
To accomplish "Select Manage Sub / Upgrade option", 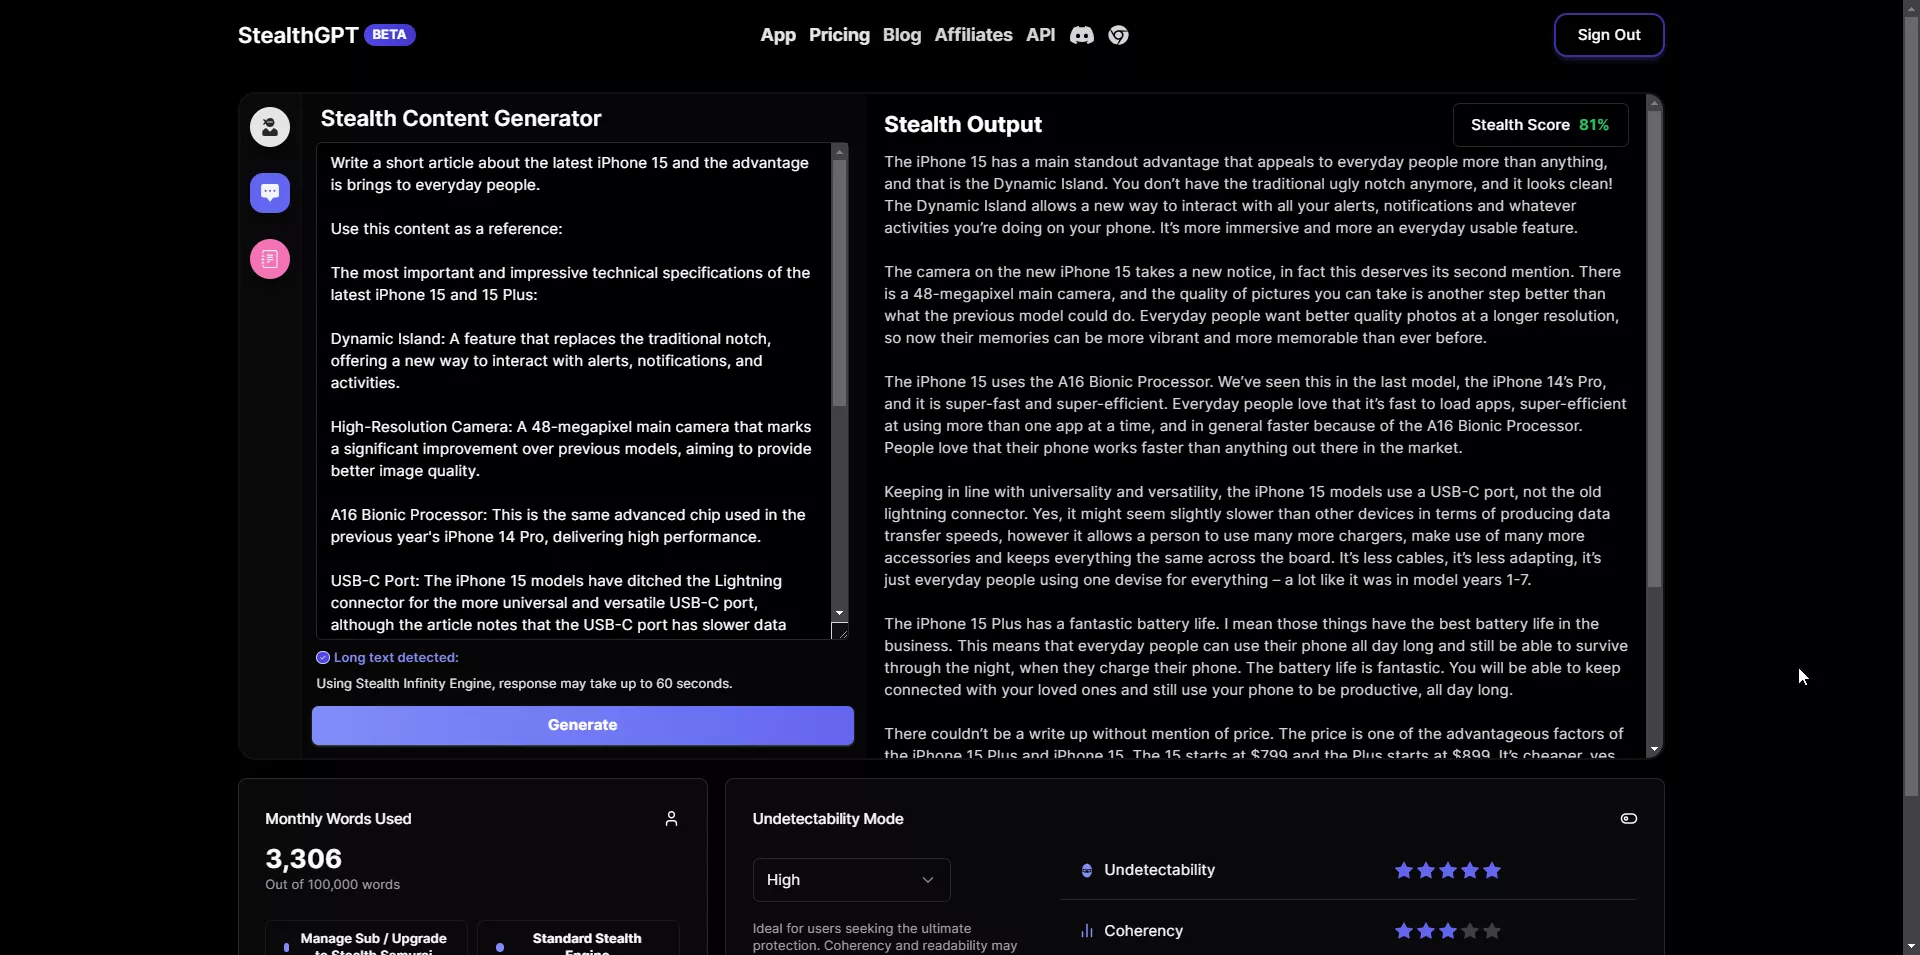I will click(x=366, y=940).
